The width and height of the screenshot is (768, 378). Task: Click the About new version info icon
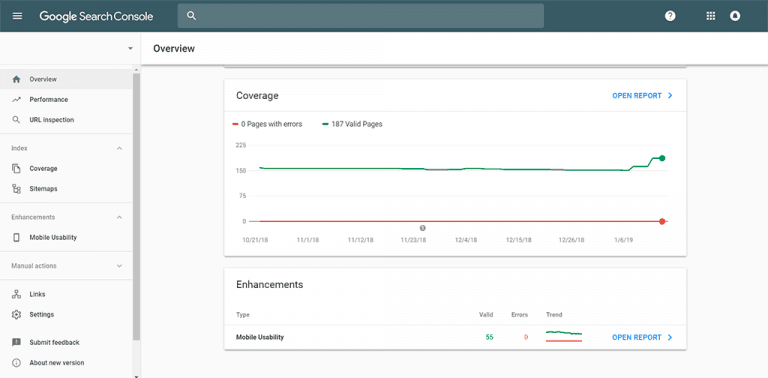(16, 363)
